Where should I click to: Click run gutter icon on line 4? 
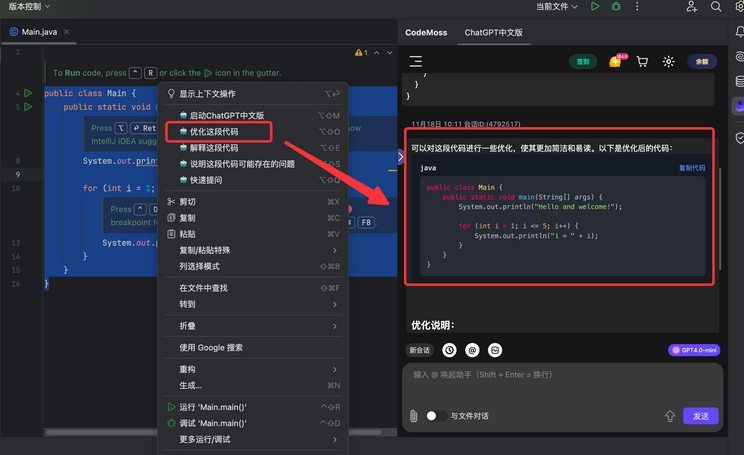point(28,93)
